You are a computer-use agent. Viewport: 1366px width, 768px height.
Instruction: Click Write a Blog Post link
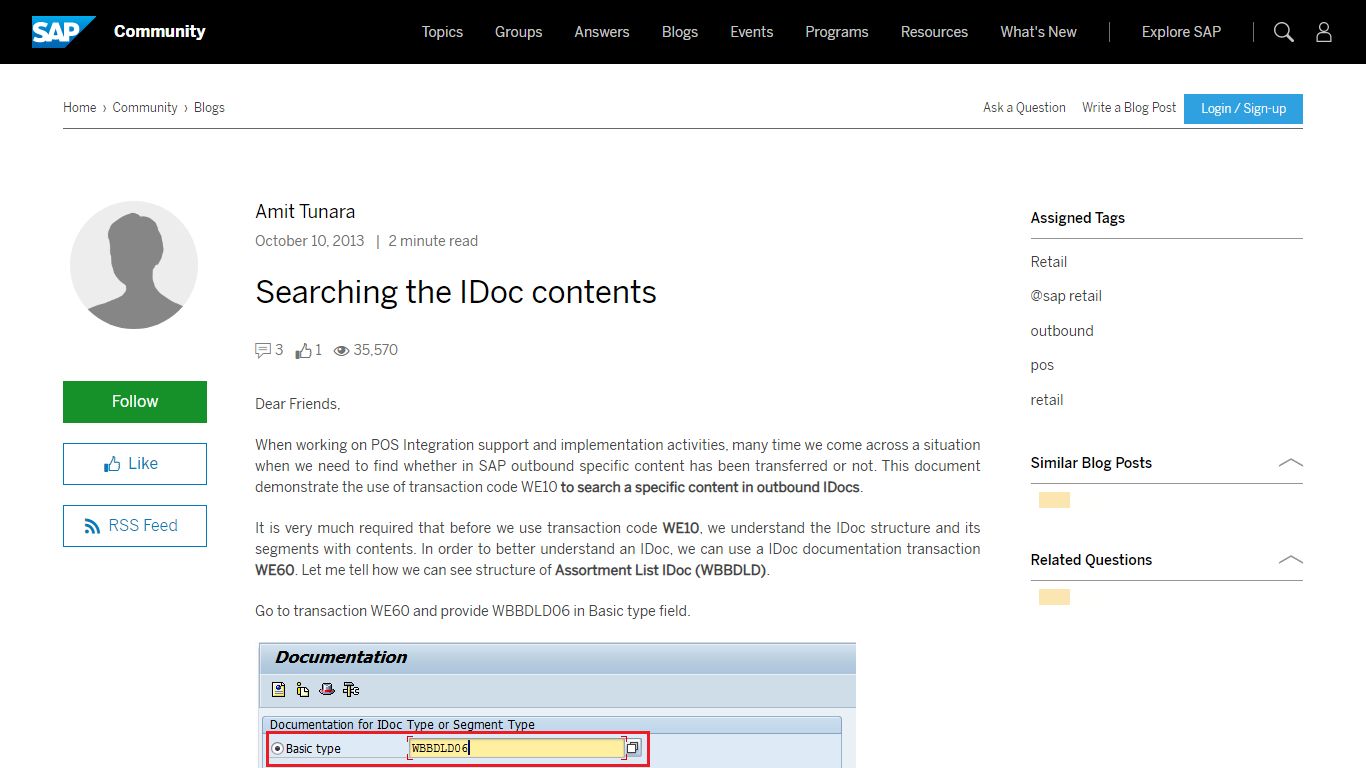click(1129, 107)
